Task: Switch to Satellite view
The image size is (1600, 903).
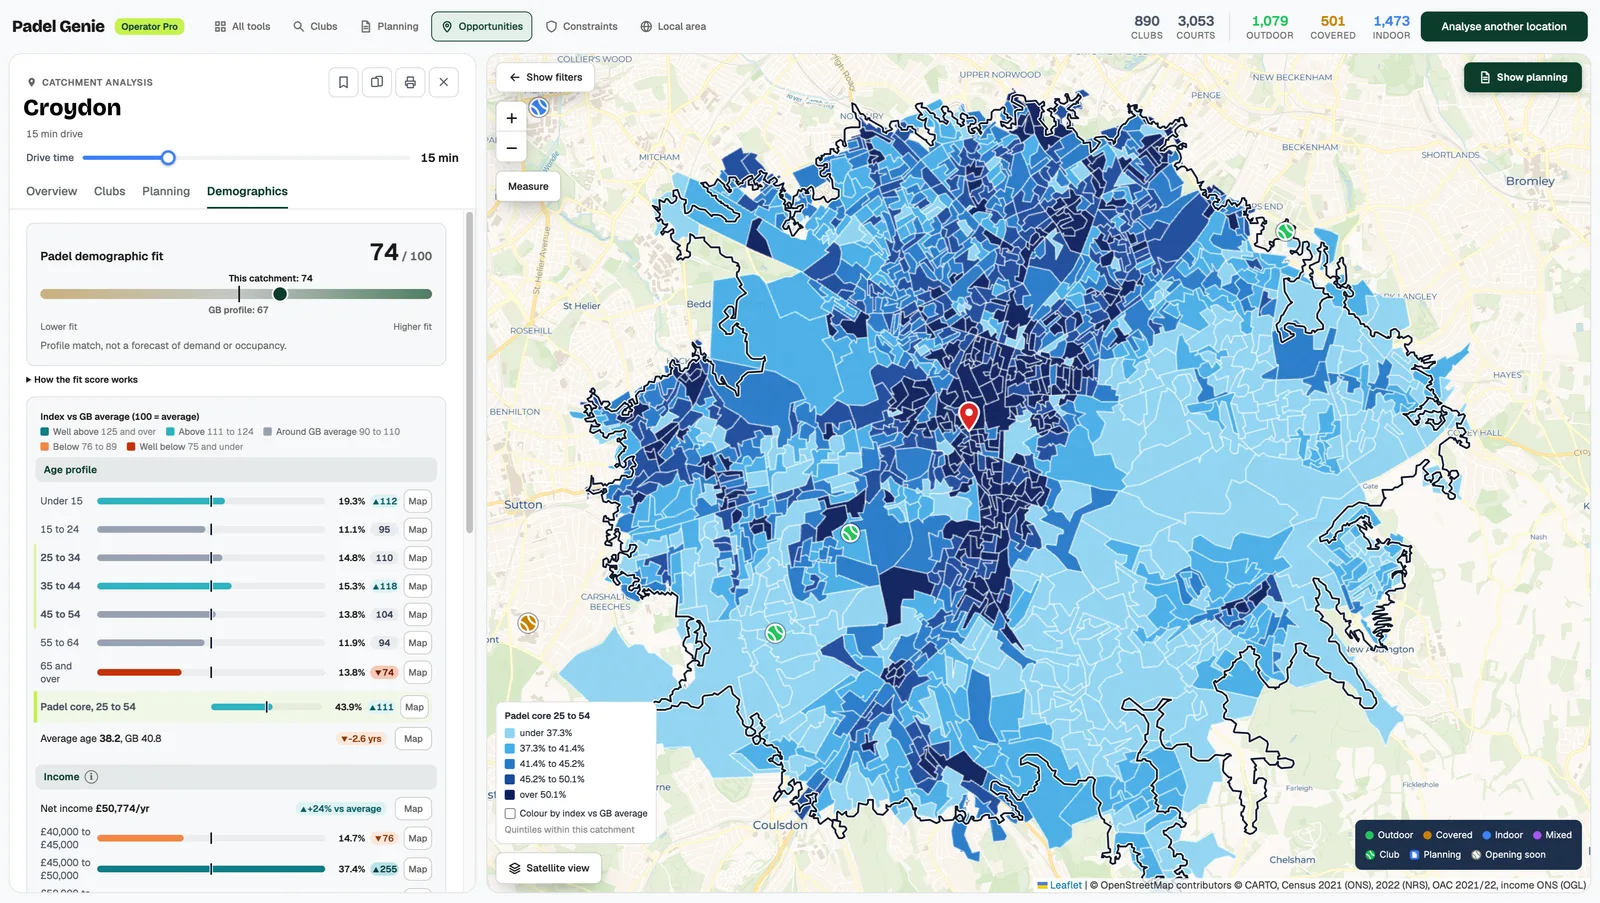Action: [549, 868]
